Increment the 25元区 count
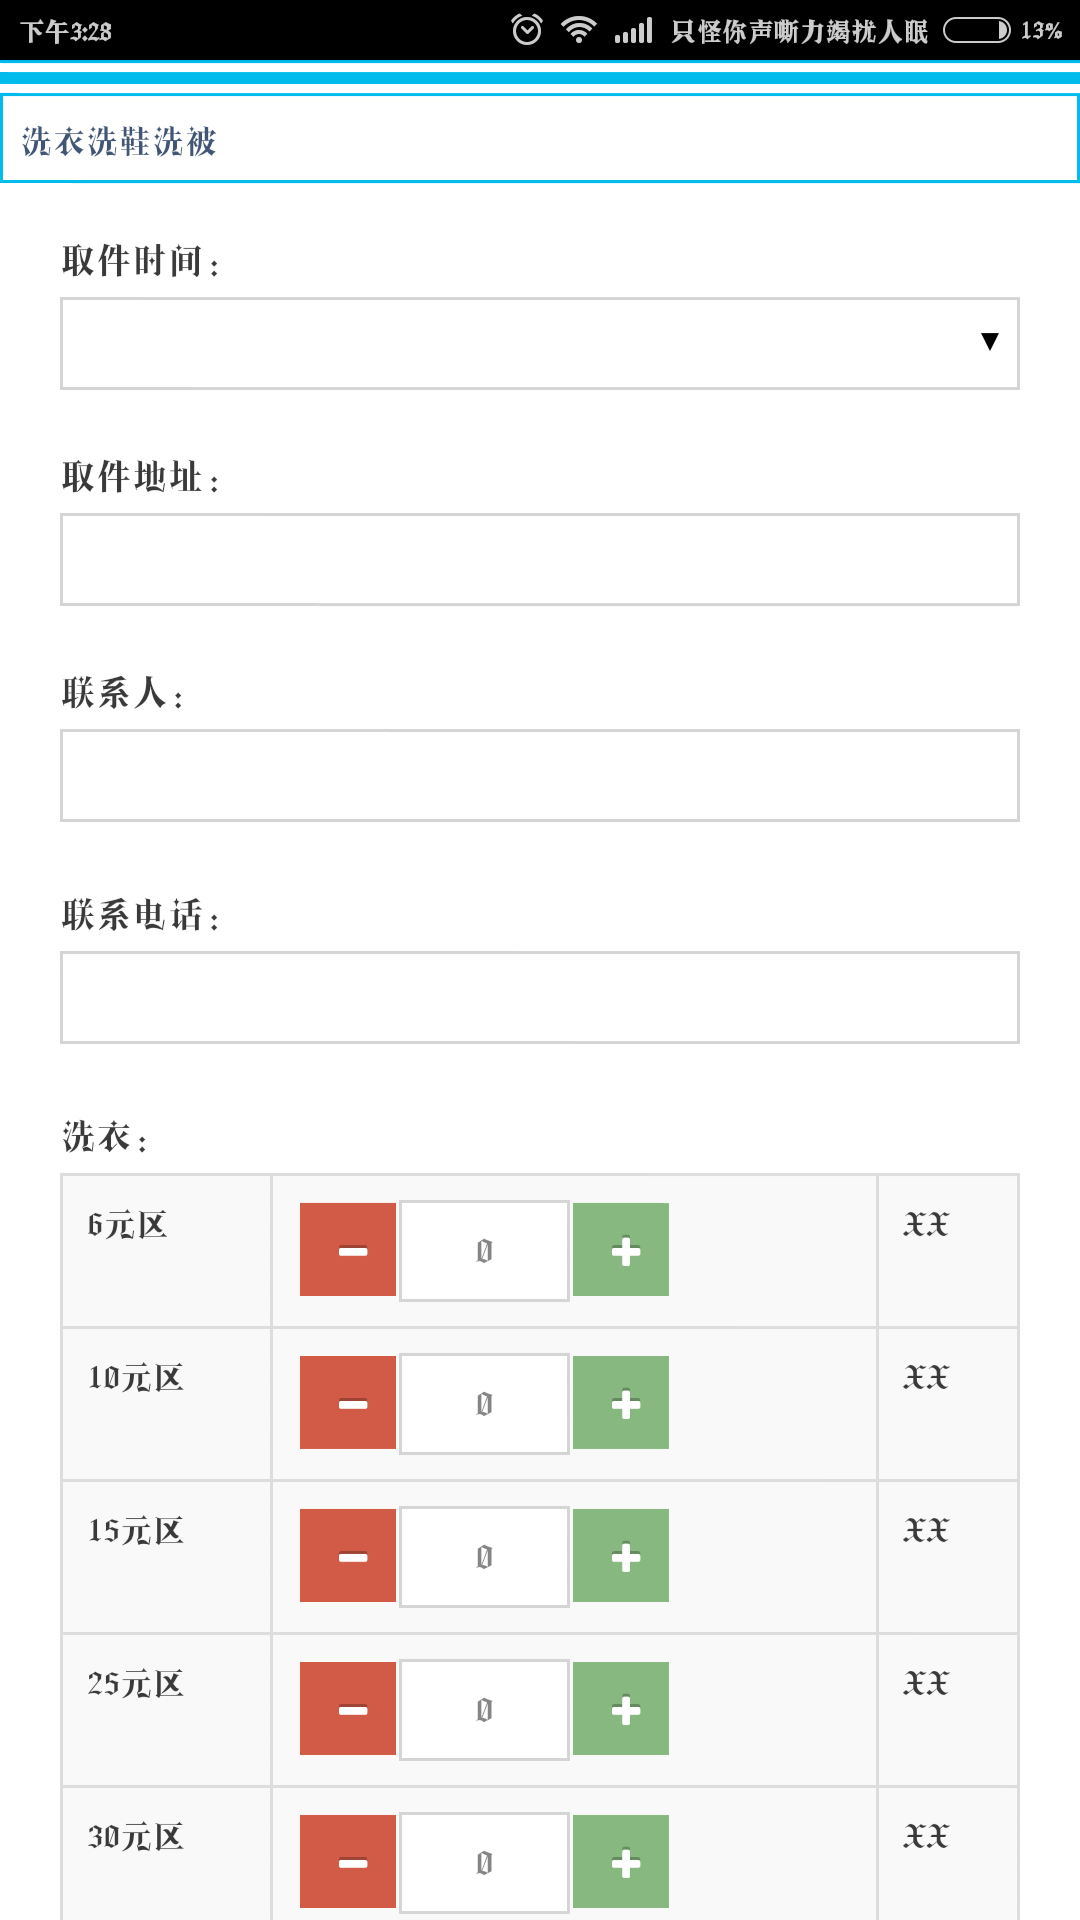This screenshot has height=1920, width=1080. (621, 1709)
